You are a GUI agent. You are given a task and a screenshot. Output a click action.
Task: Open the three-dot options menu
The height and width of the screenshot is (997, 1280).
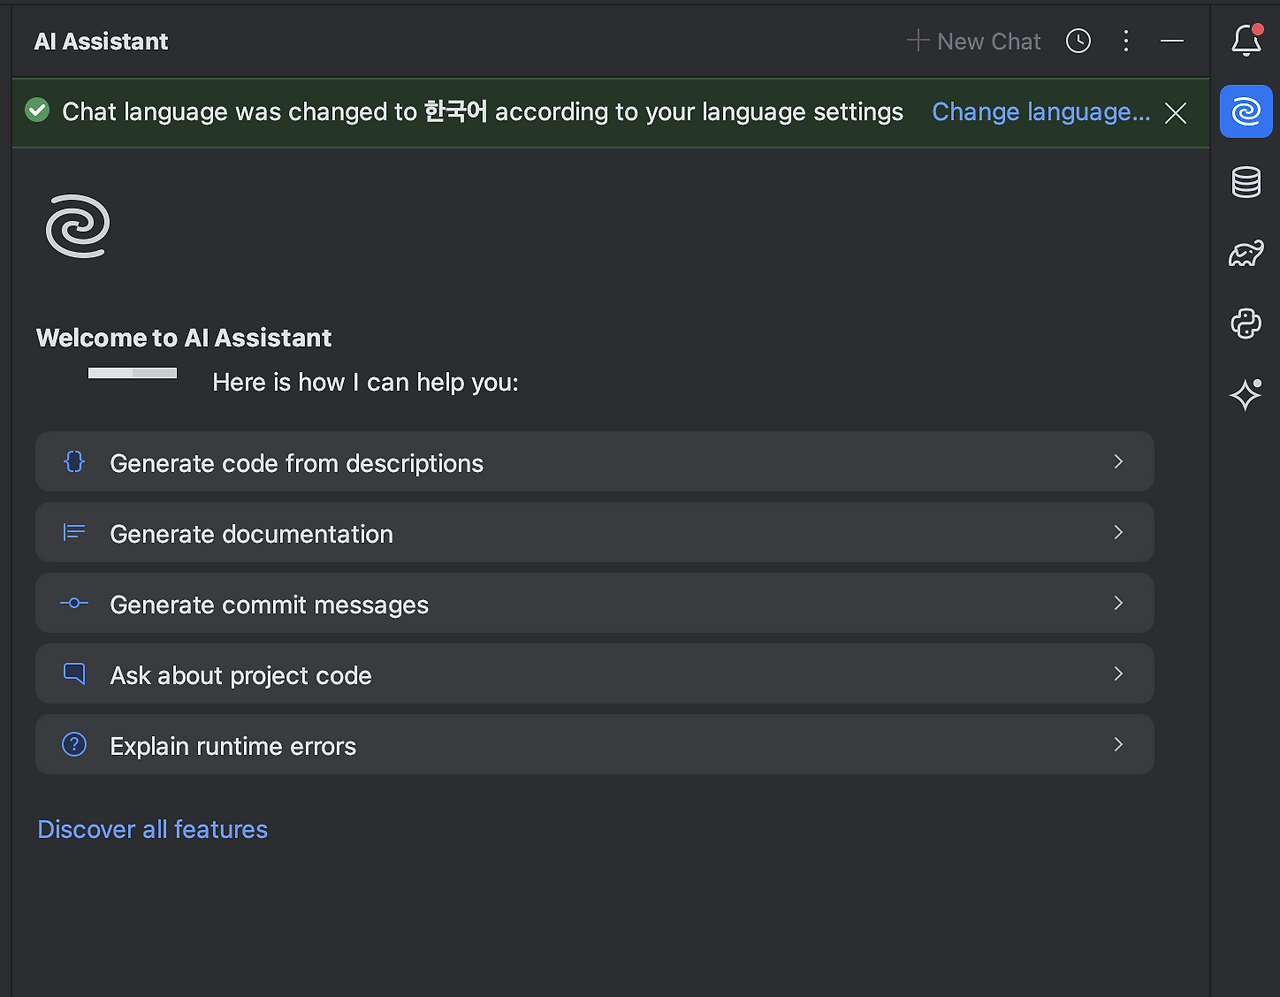pos(1126,41)
